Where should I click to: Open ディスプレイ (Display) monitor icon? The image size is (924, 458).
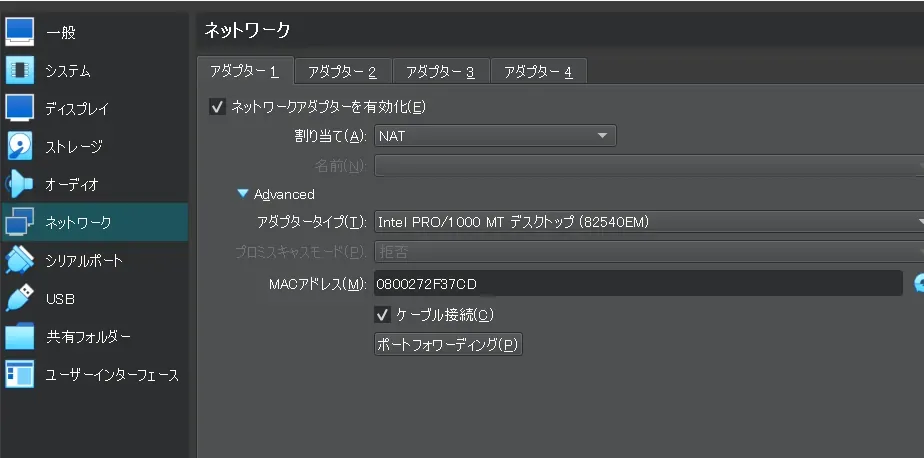(x=20, y=108)
